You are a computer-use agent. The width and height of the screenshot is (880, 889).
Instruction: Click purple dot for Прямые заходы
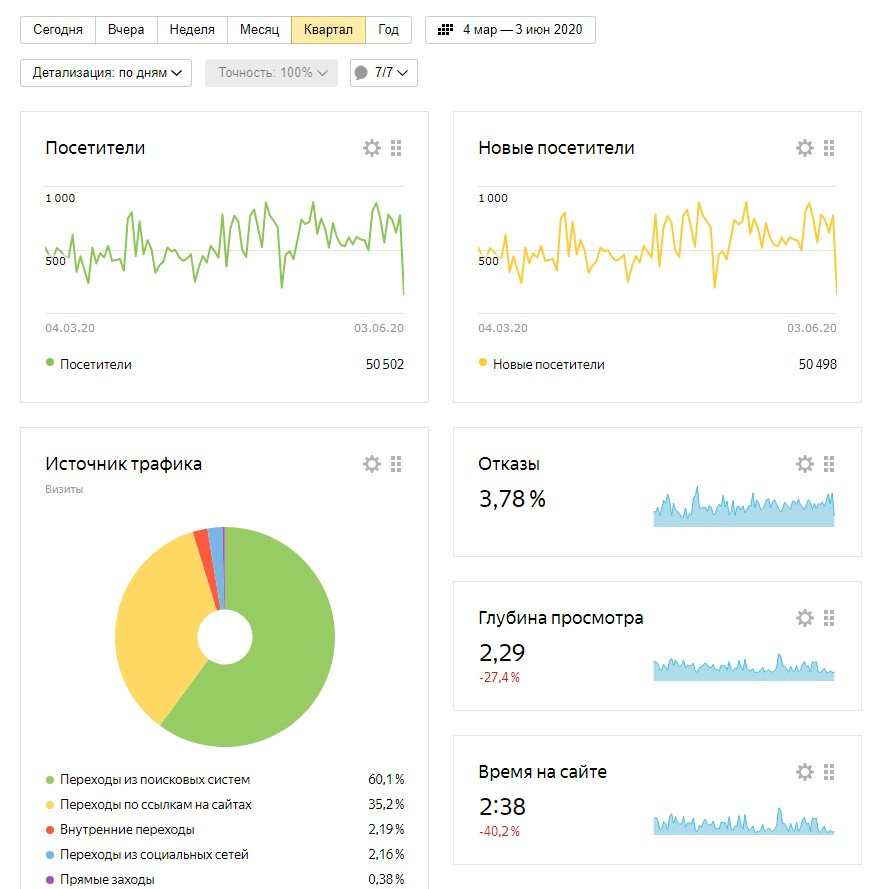coord(50,880)
